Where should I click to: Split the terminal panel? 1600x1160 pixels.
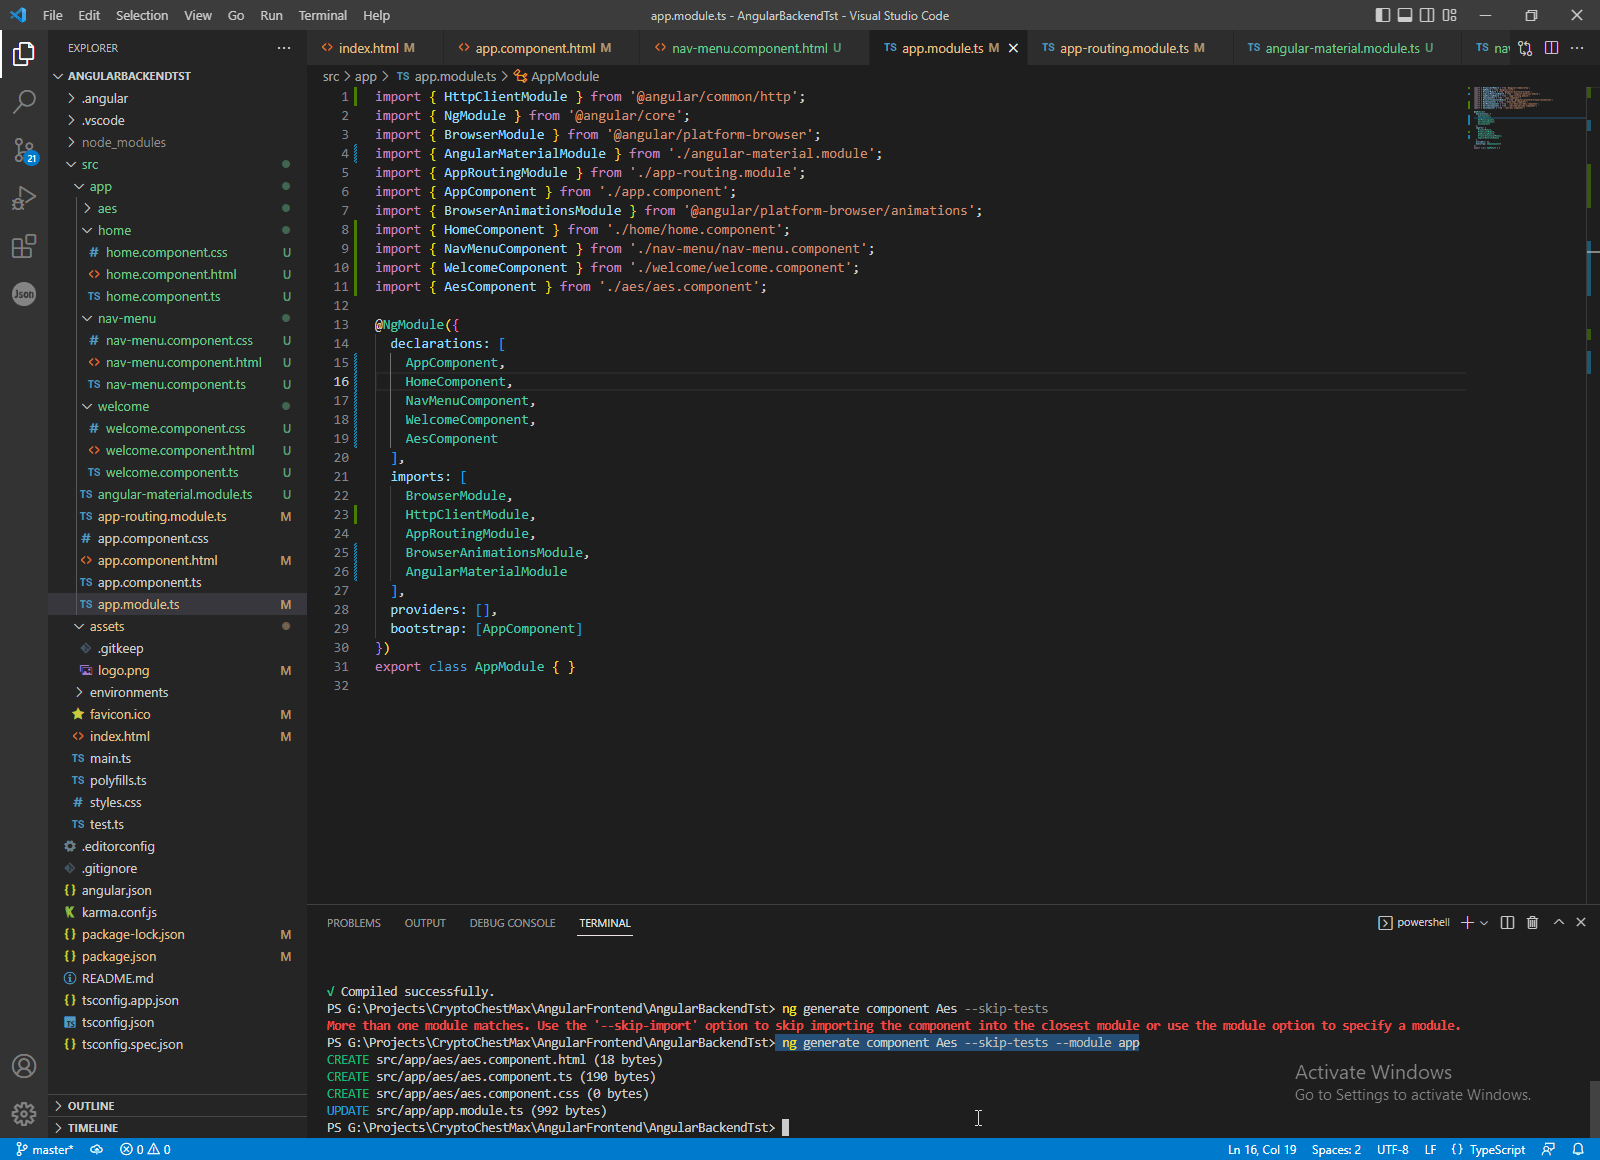pos(1507,923)
